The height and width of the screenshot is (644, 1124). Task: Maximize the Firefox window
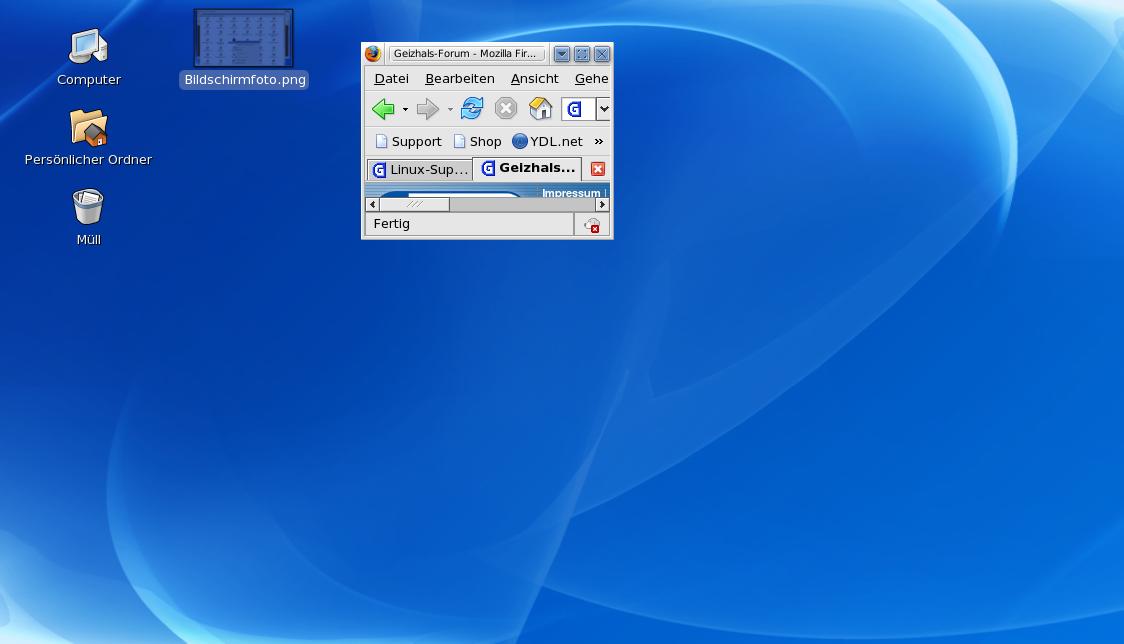[x=582, y=54]
